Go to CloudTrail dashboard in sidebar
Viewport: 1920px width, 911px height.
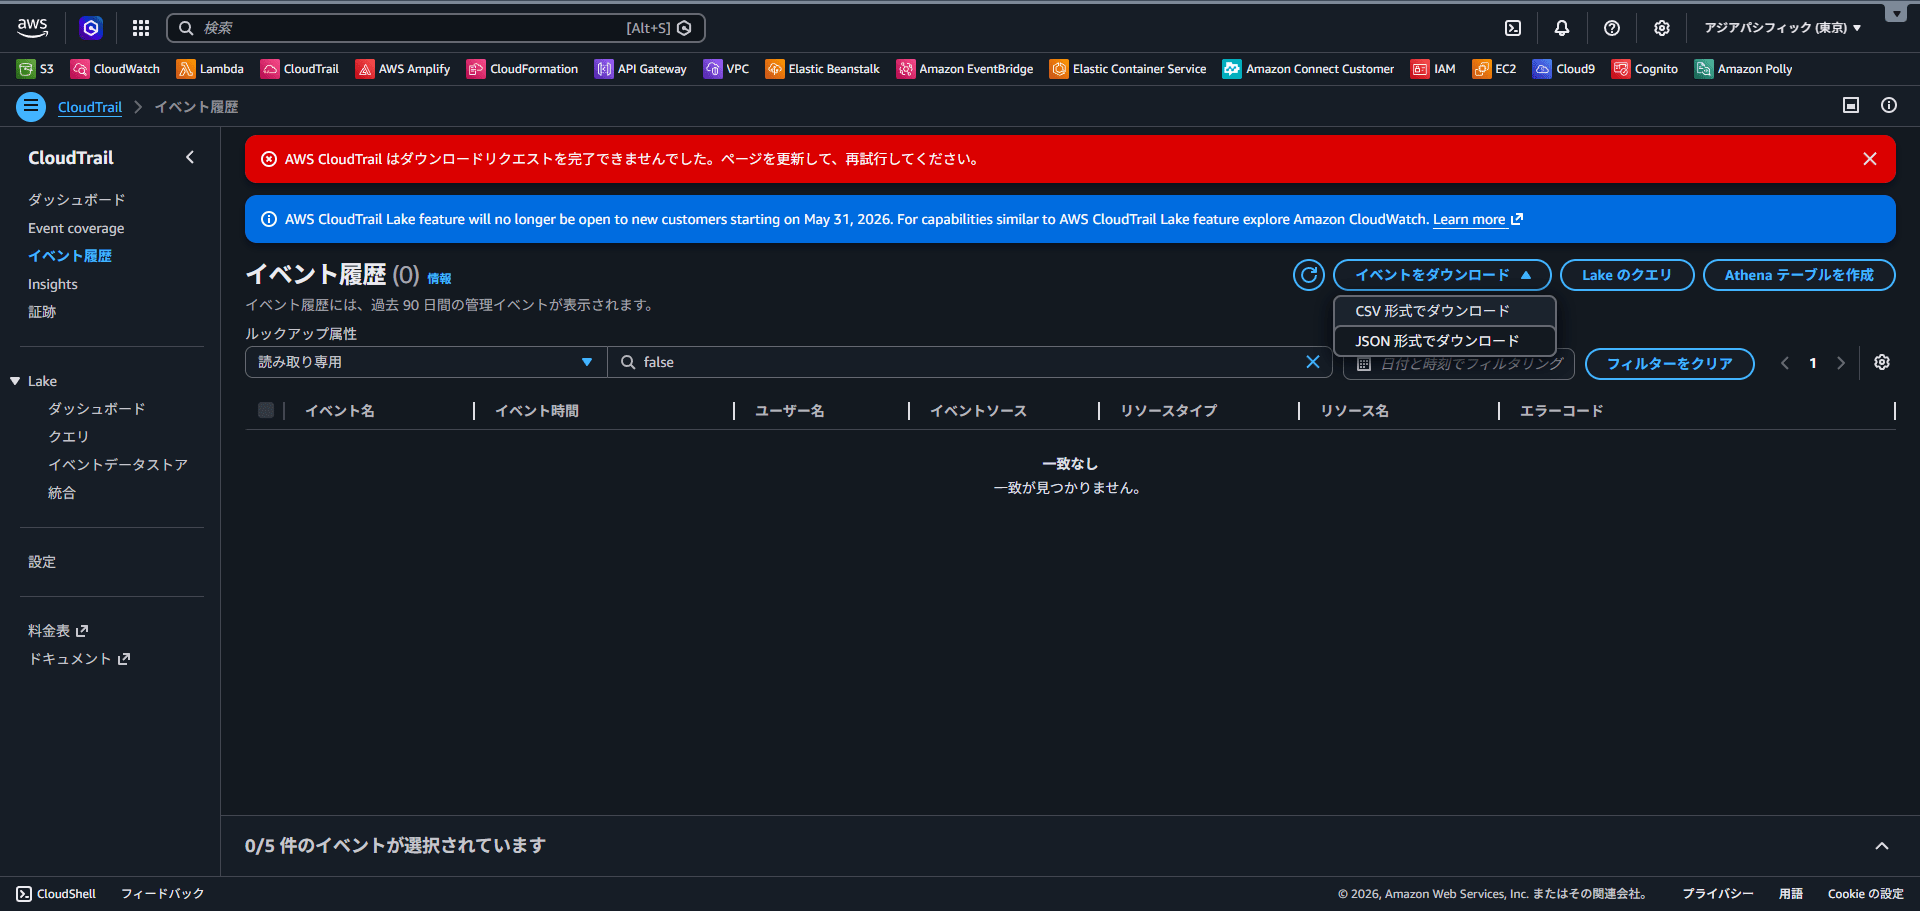point(77,200)
